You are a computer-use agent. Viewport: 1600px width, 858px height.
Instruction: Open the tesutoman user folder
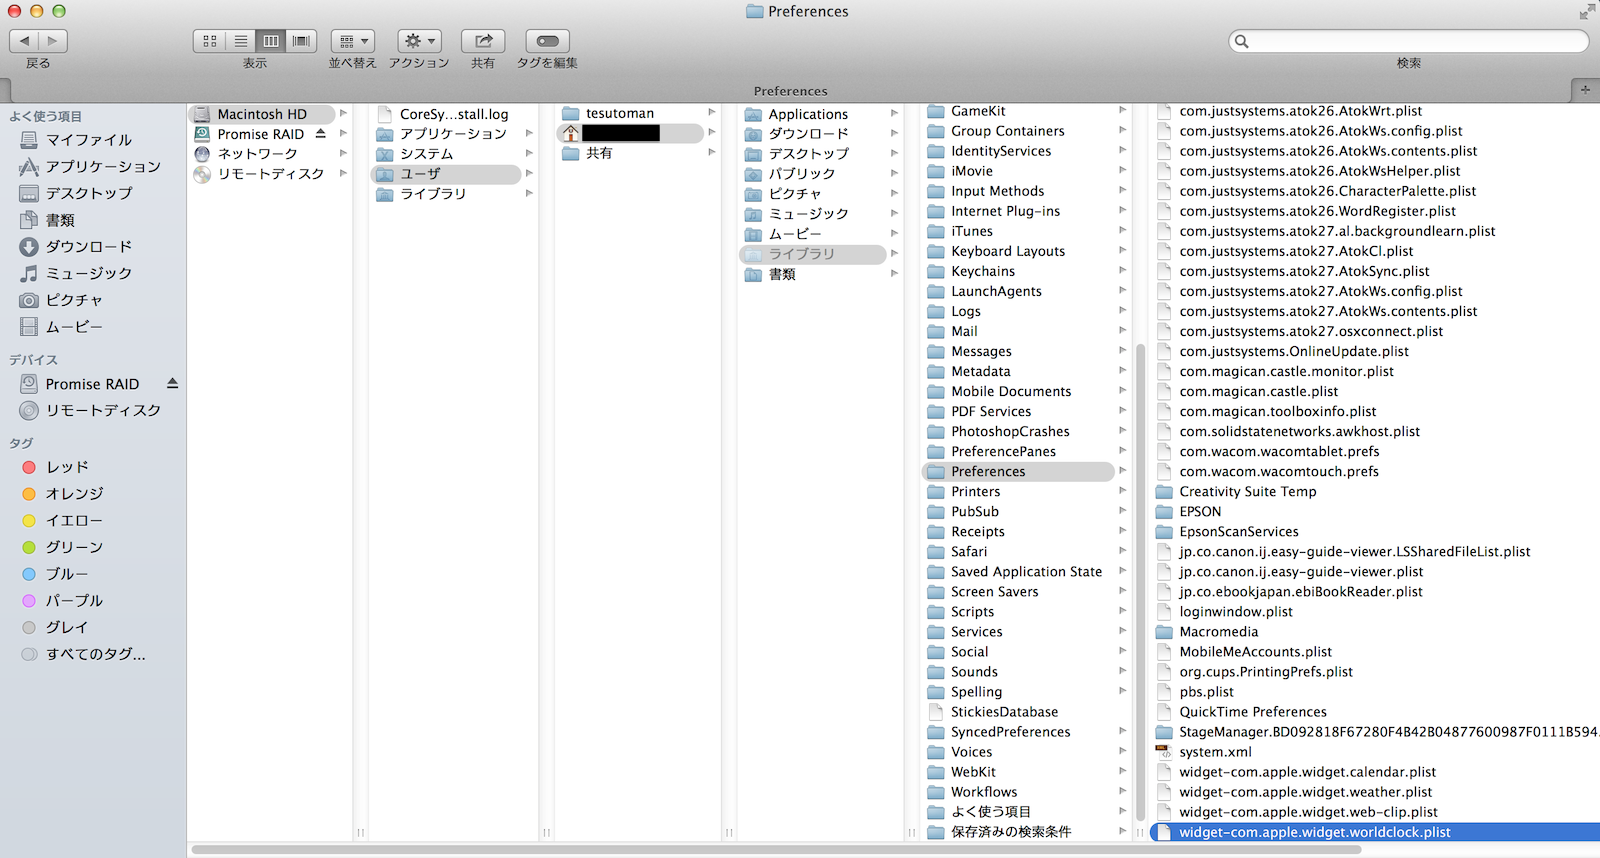tap(620, 113)
